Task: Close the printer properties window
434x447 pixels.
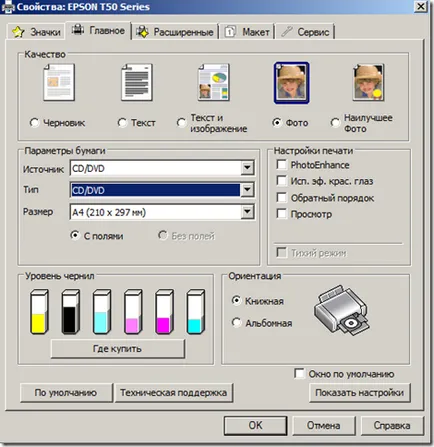Action: tap(421, 7)
